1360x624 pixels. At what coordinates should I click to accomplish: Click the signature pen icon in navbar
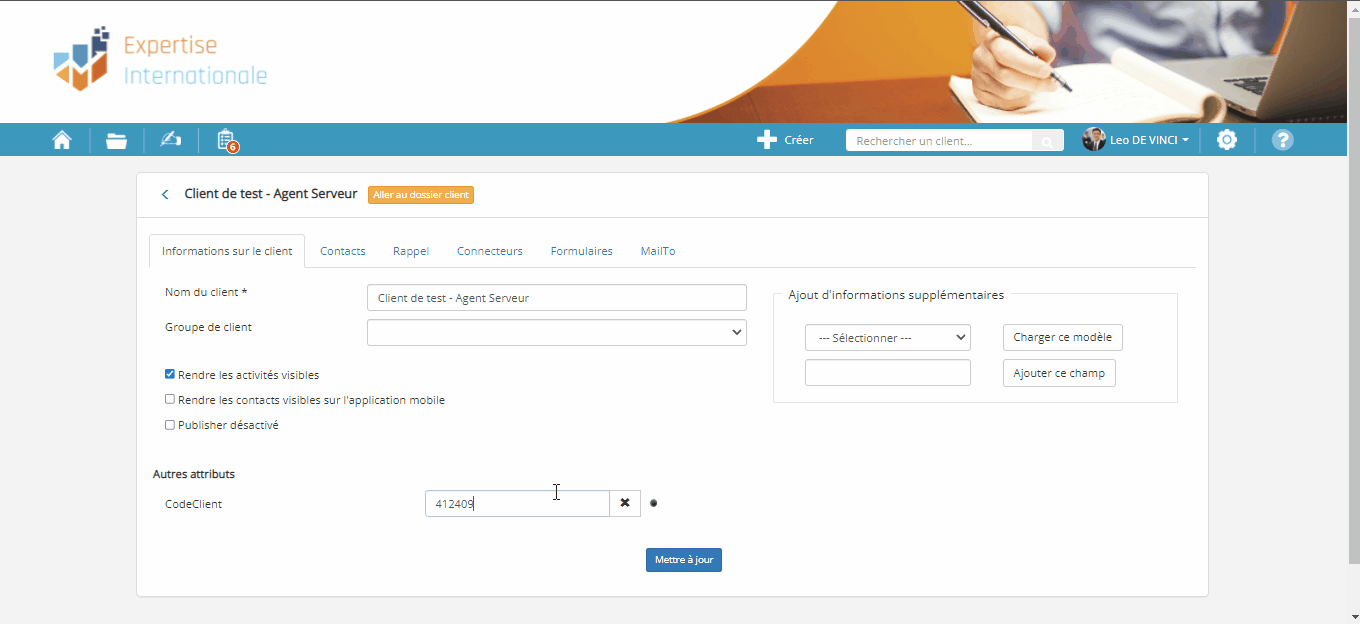pyautogui.click(x=170, y=140)
